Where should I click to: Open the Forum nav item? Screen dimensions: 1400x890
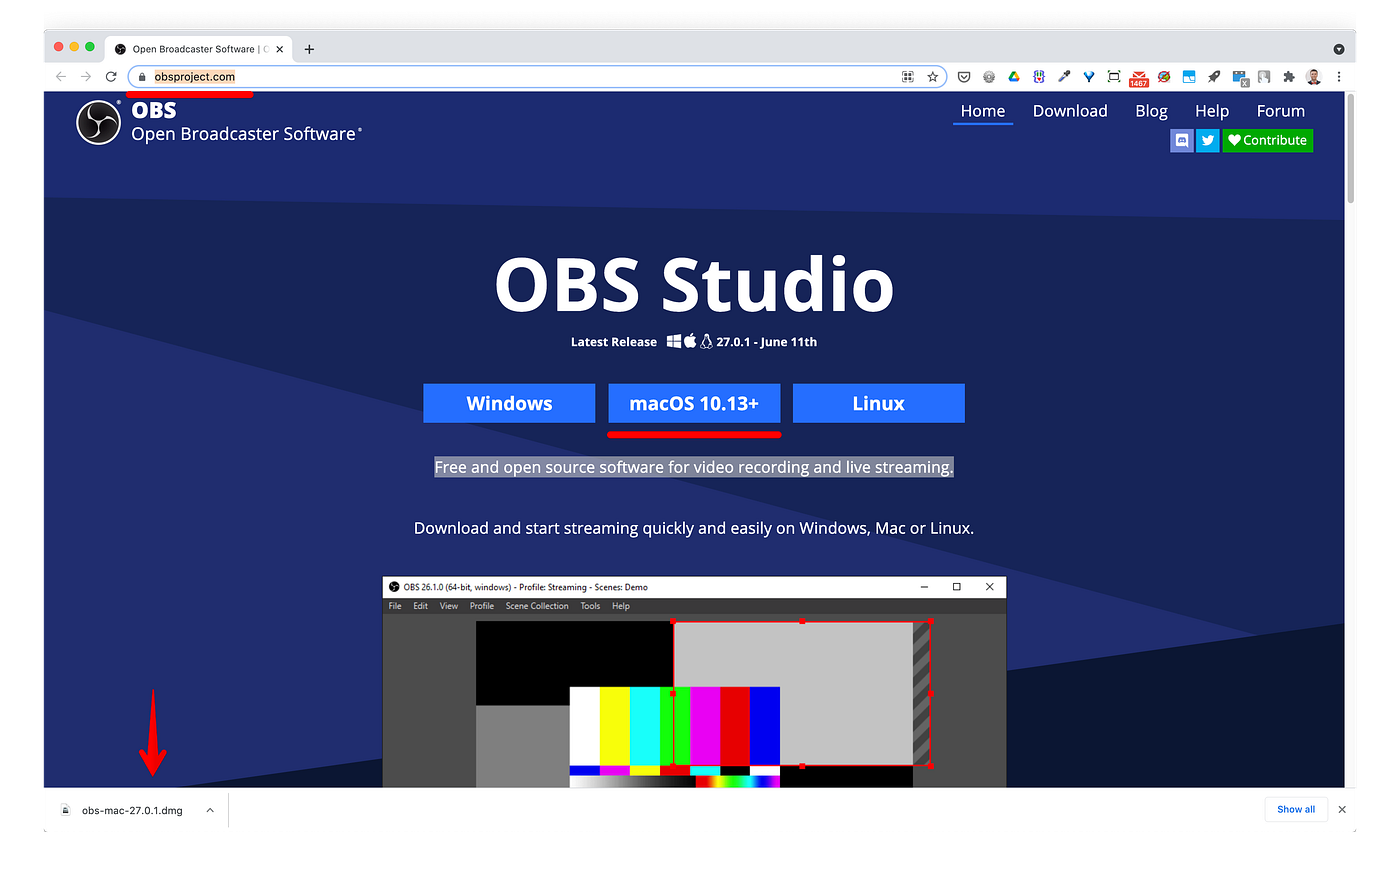[1281, 111]
